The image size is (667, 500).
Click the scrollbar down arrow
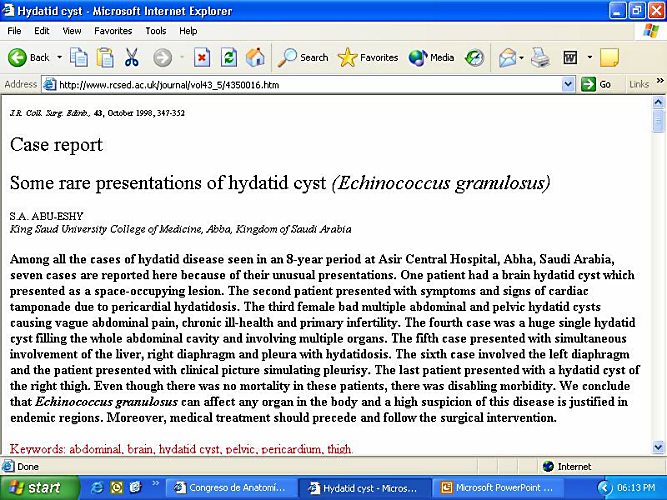pyautogui.click(x=658, y=447)
